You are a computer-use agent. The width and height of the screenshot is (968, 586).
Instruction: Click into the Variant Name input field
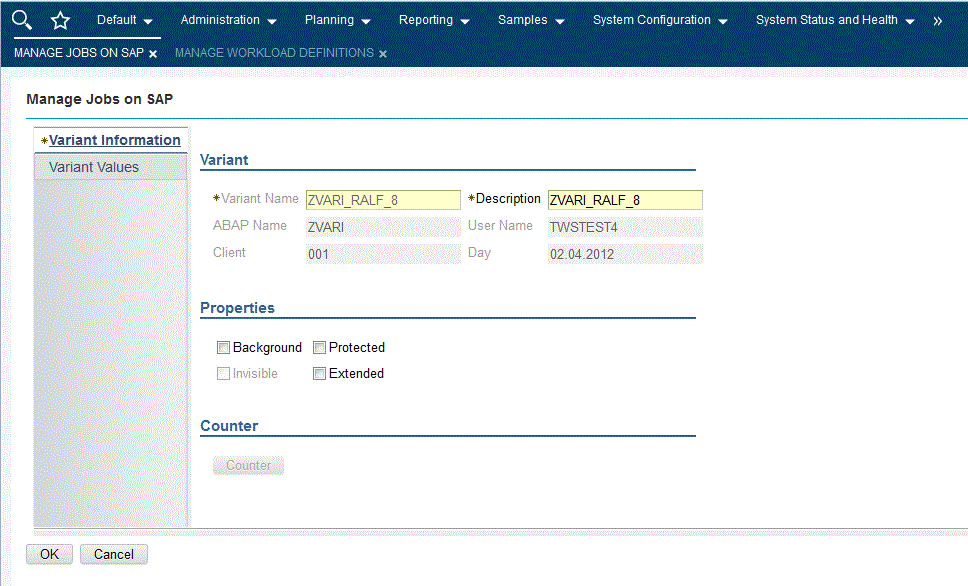coord(382,199)
